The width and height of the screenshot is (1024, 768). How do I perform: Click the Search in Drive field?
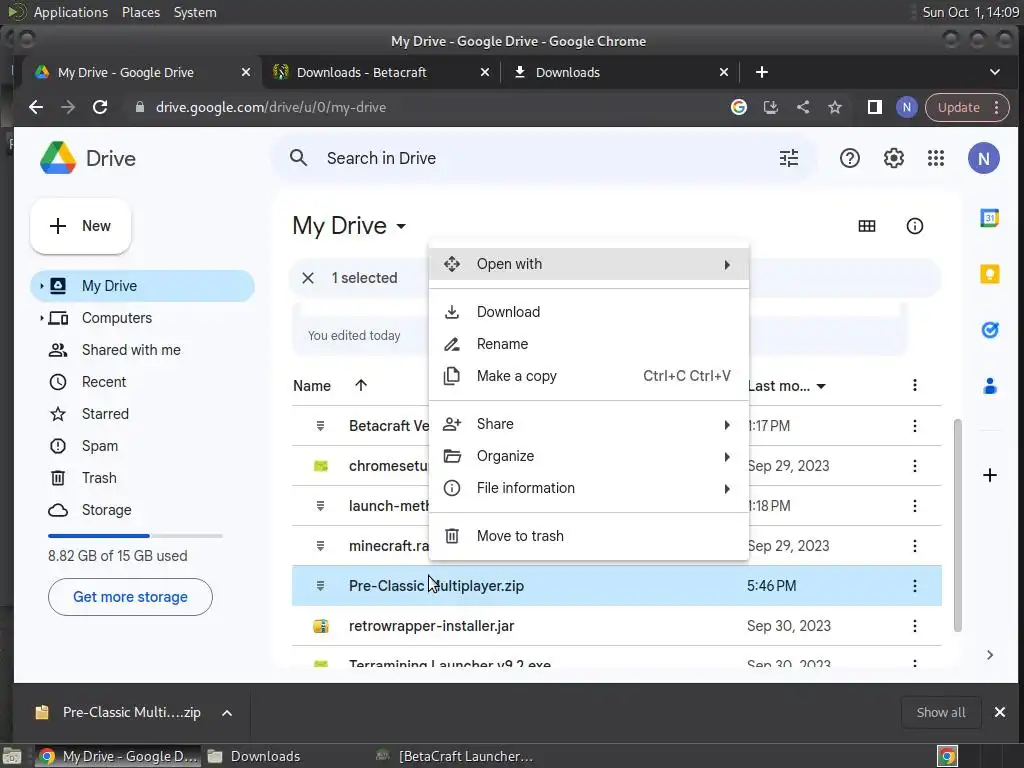pos(544,158)
